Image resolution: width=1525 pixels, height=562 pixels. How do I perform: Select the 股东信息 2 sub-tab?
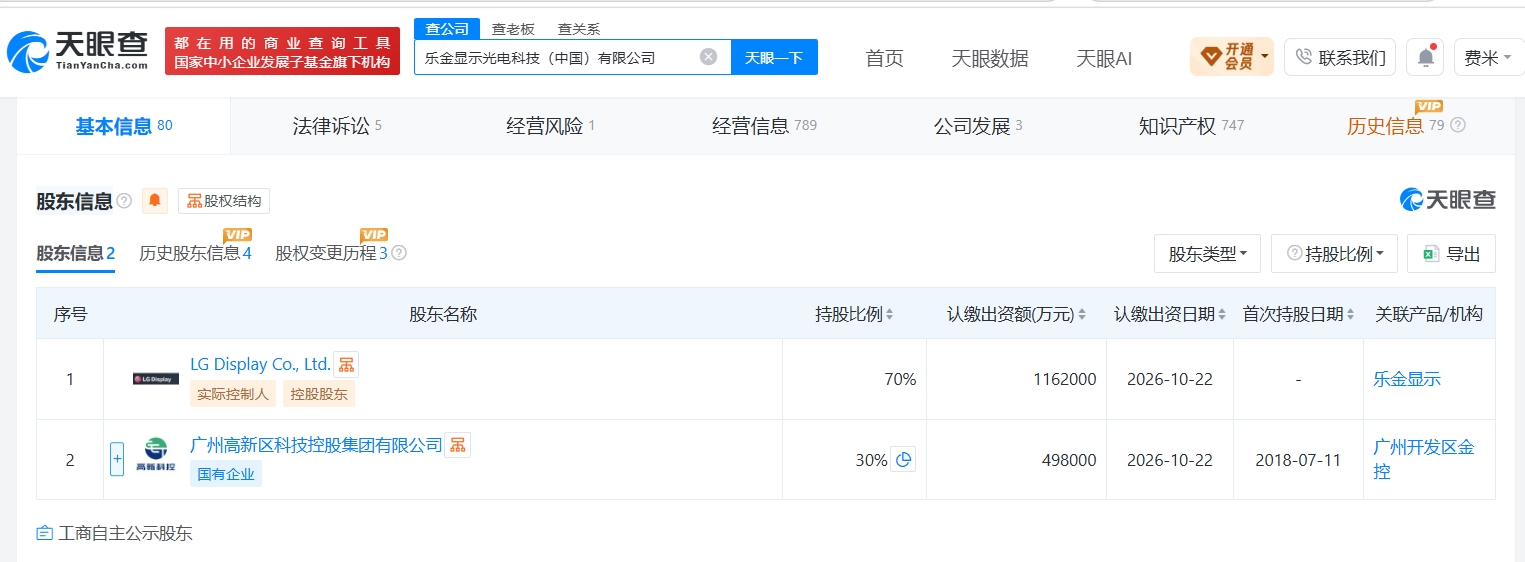point(76,253)
